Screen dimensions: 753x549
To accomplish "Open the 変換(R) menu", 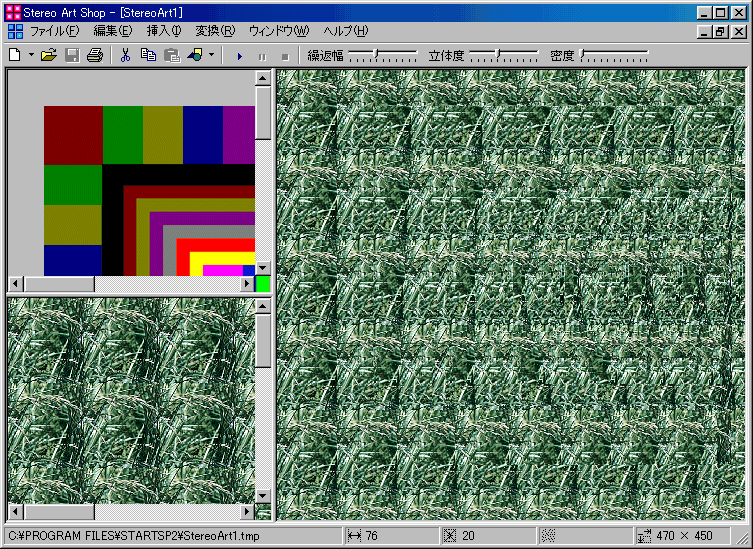I will pyautogui.click(x=215, y=31).
